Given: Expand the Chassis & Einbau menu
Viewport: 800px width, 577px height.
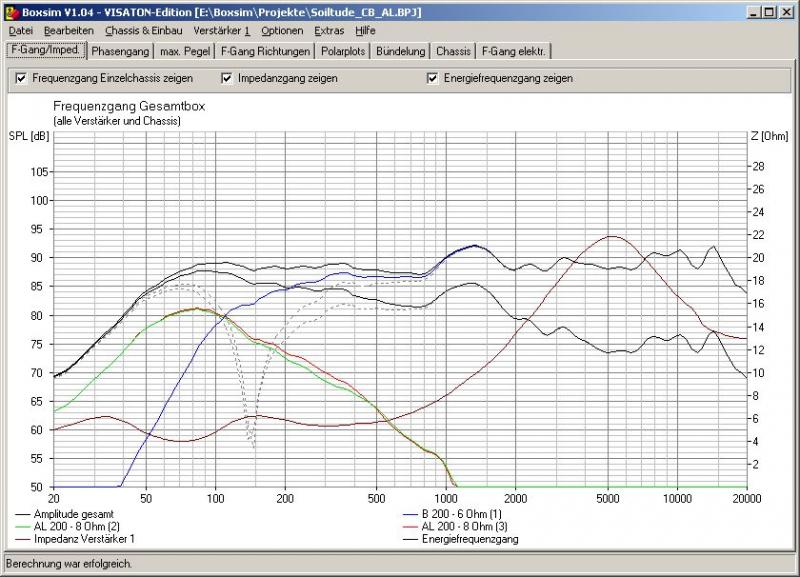Looking at the screenshot, I should [143, 31].
